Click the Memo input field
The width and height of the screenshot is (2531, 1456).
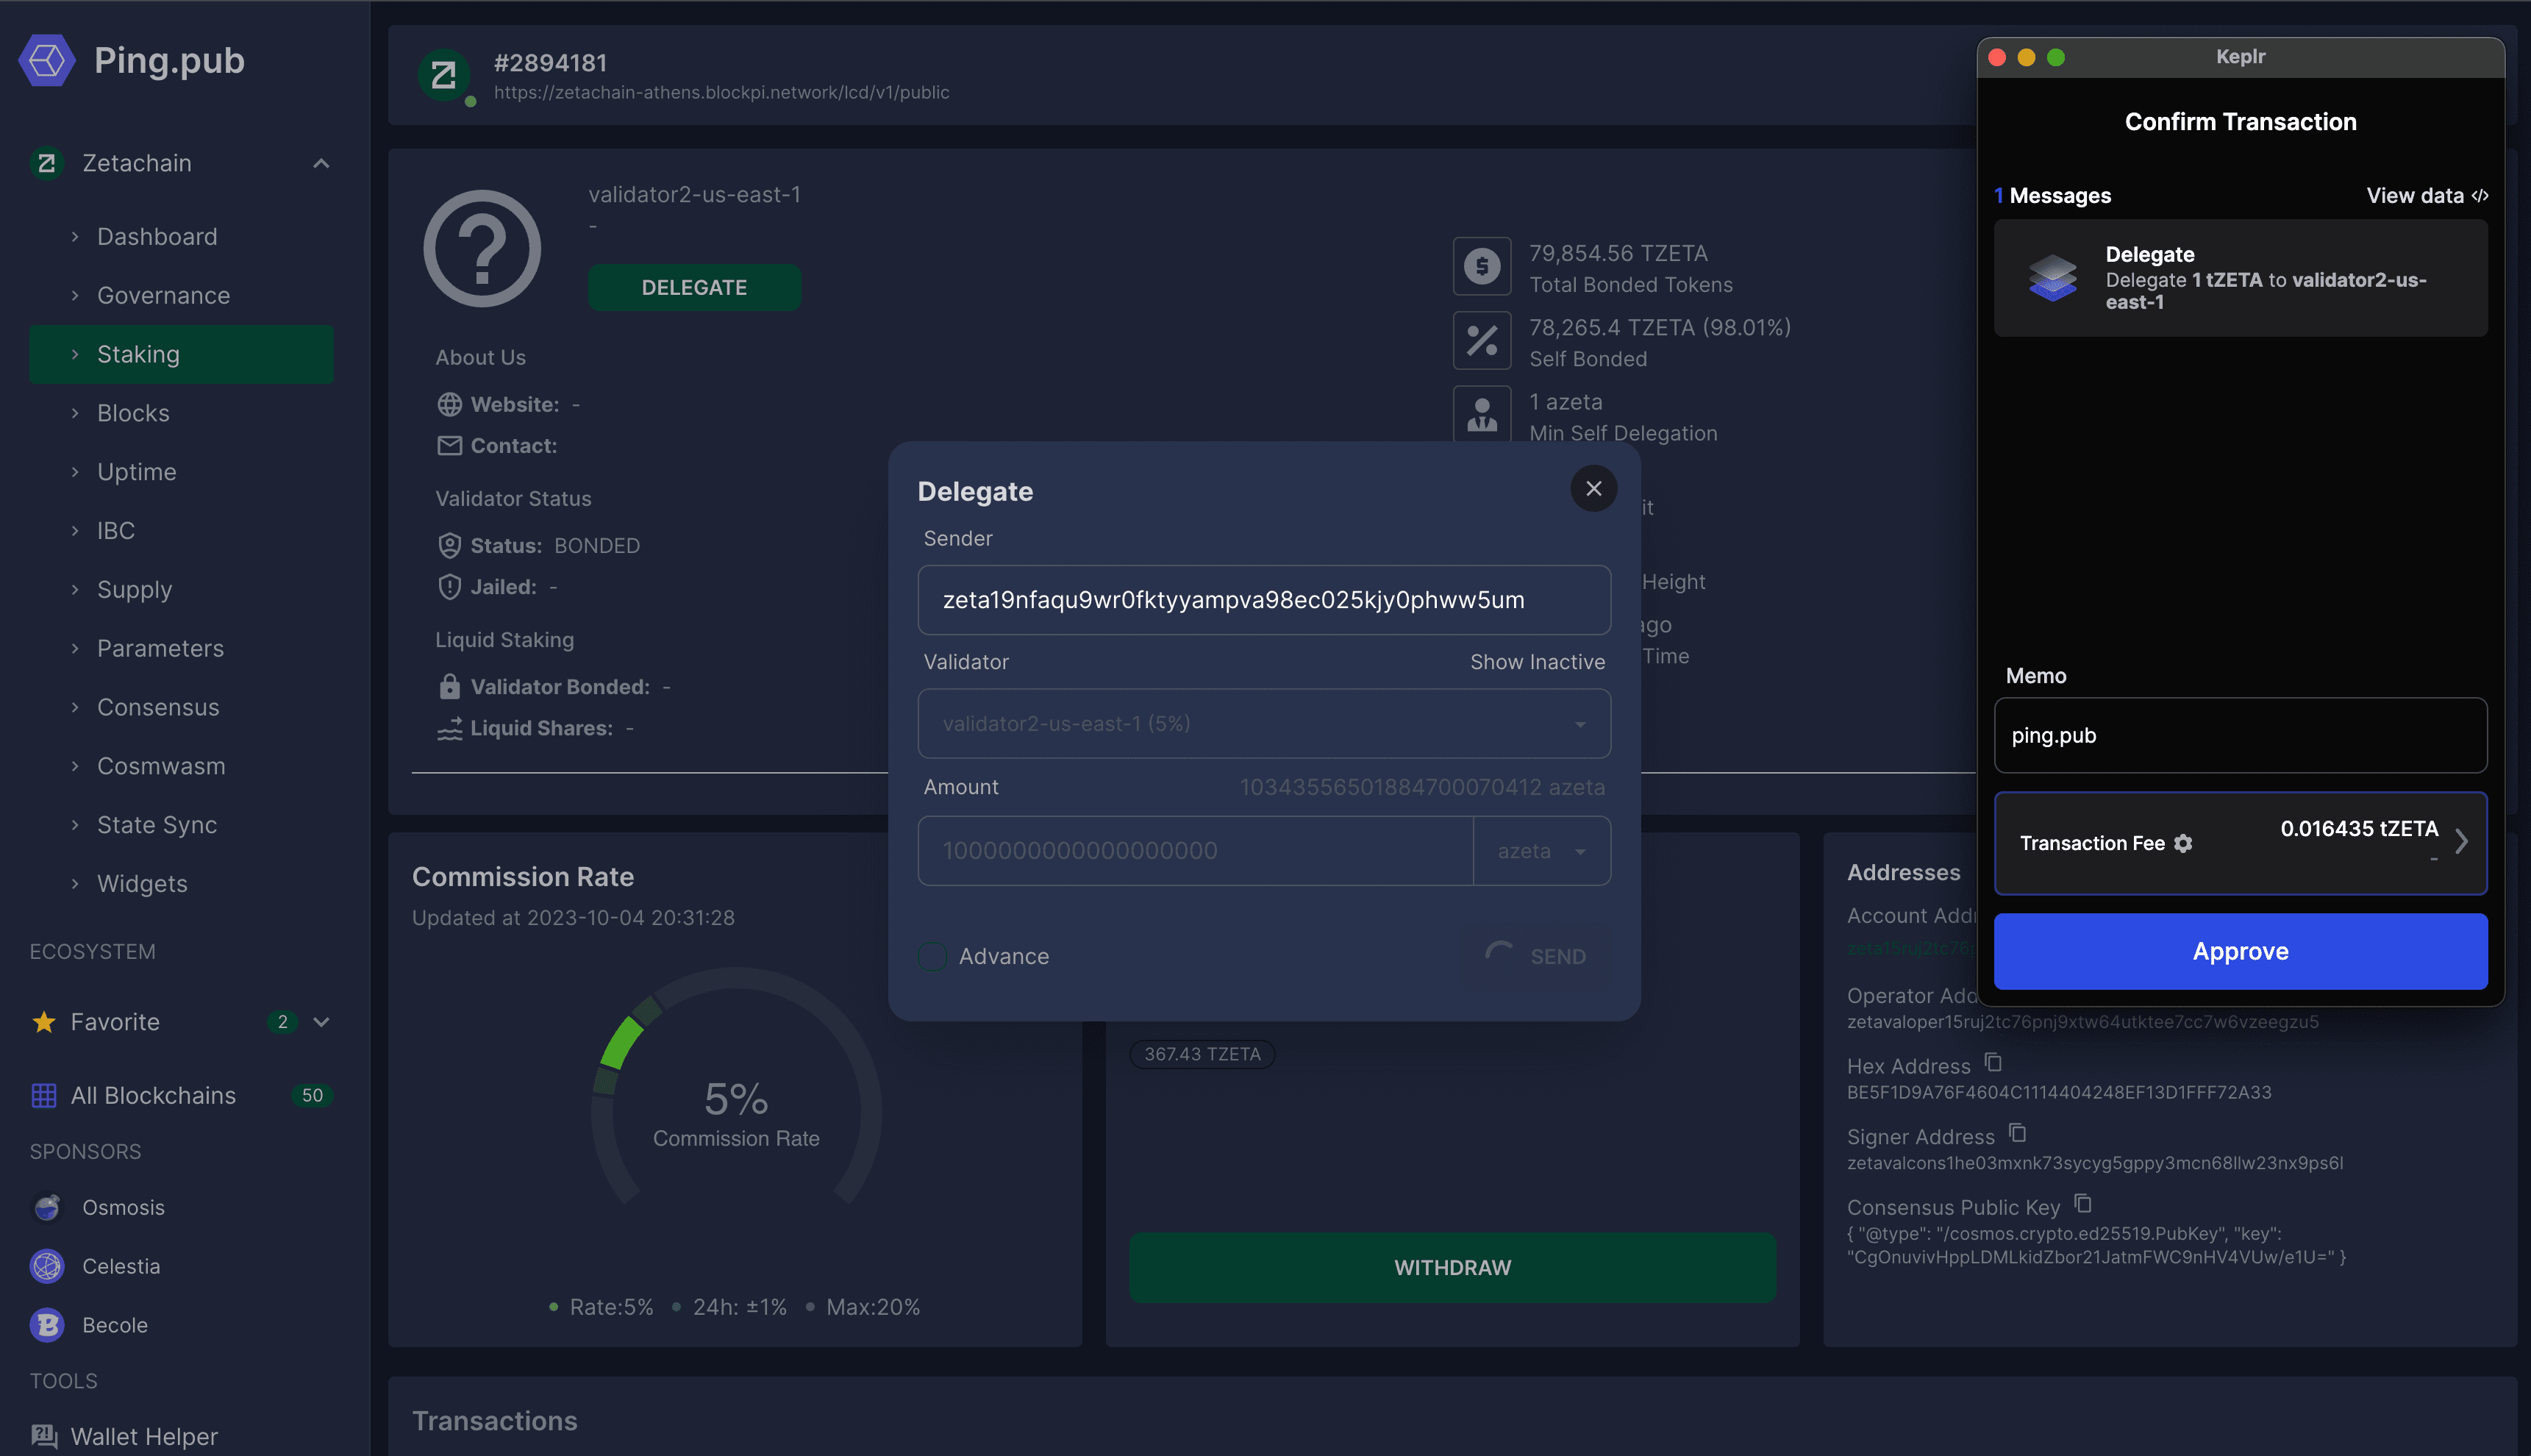(x=2239, y=735)
